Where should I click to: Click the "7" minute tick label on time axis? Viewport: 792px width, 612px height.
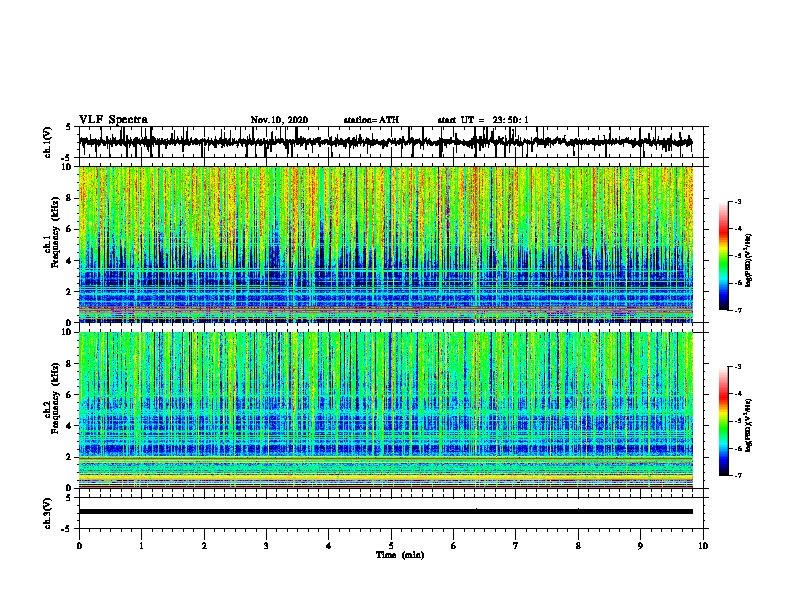pyautogui.click(x=516, y=546)
